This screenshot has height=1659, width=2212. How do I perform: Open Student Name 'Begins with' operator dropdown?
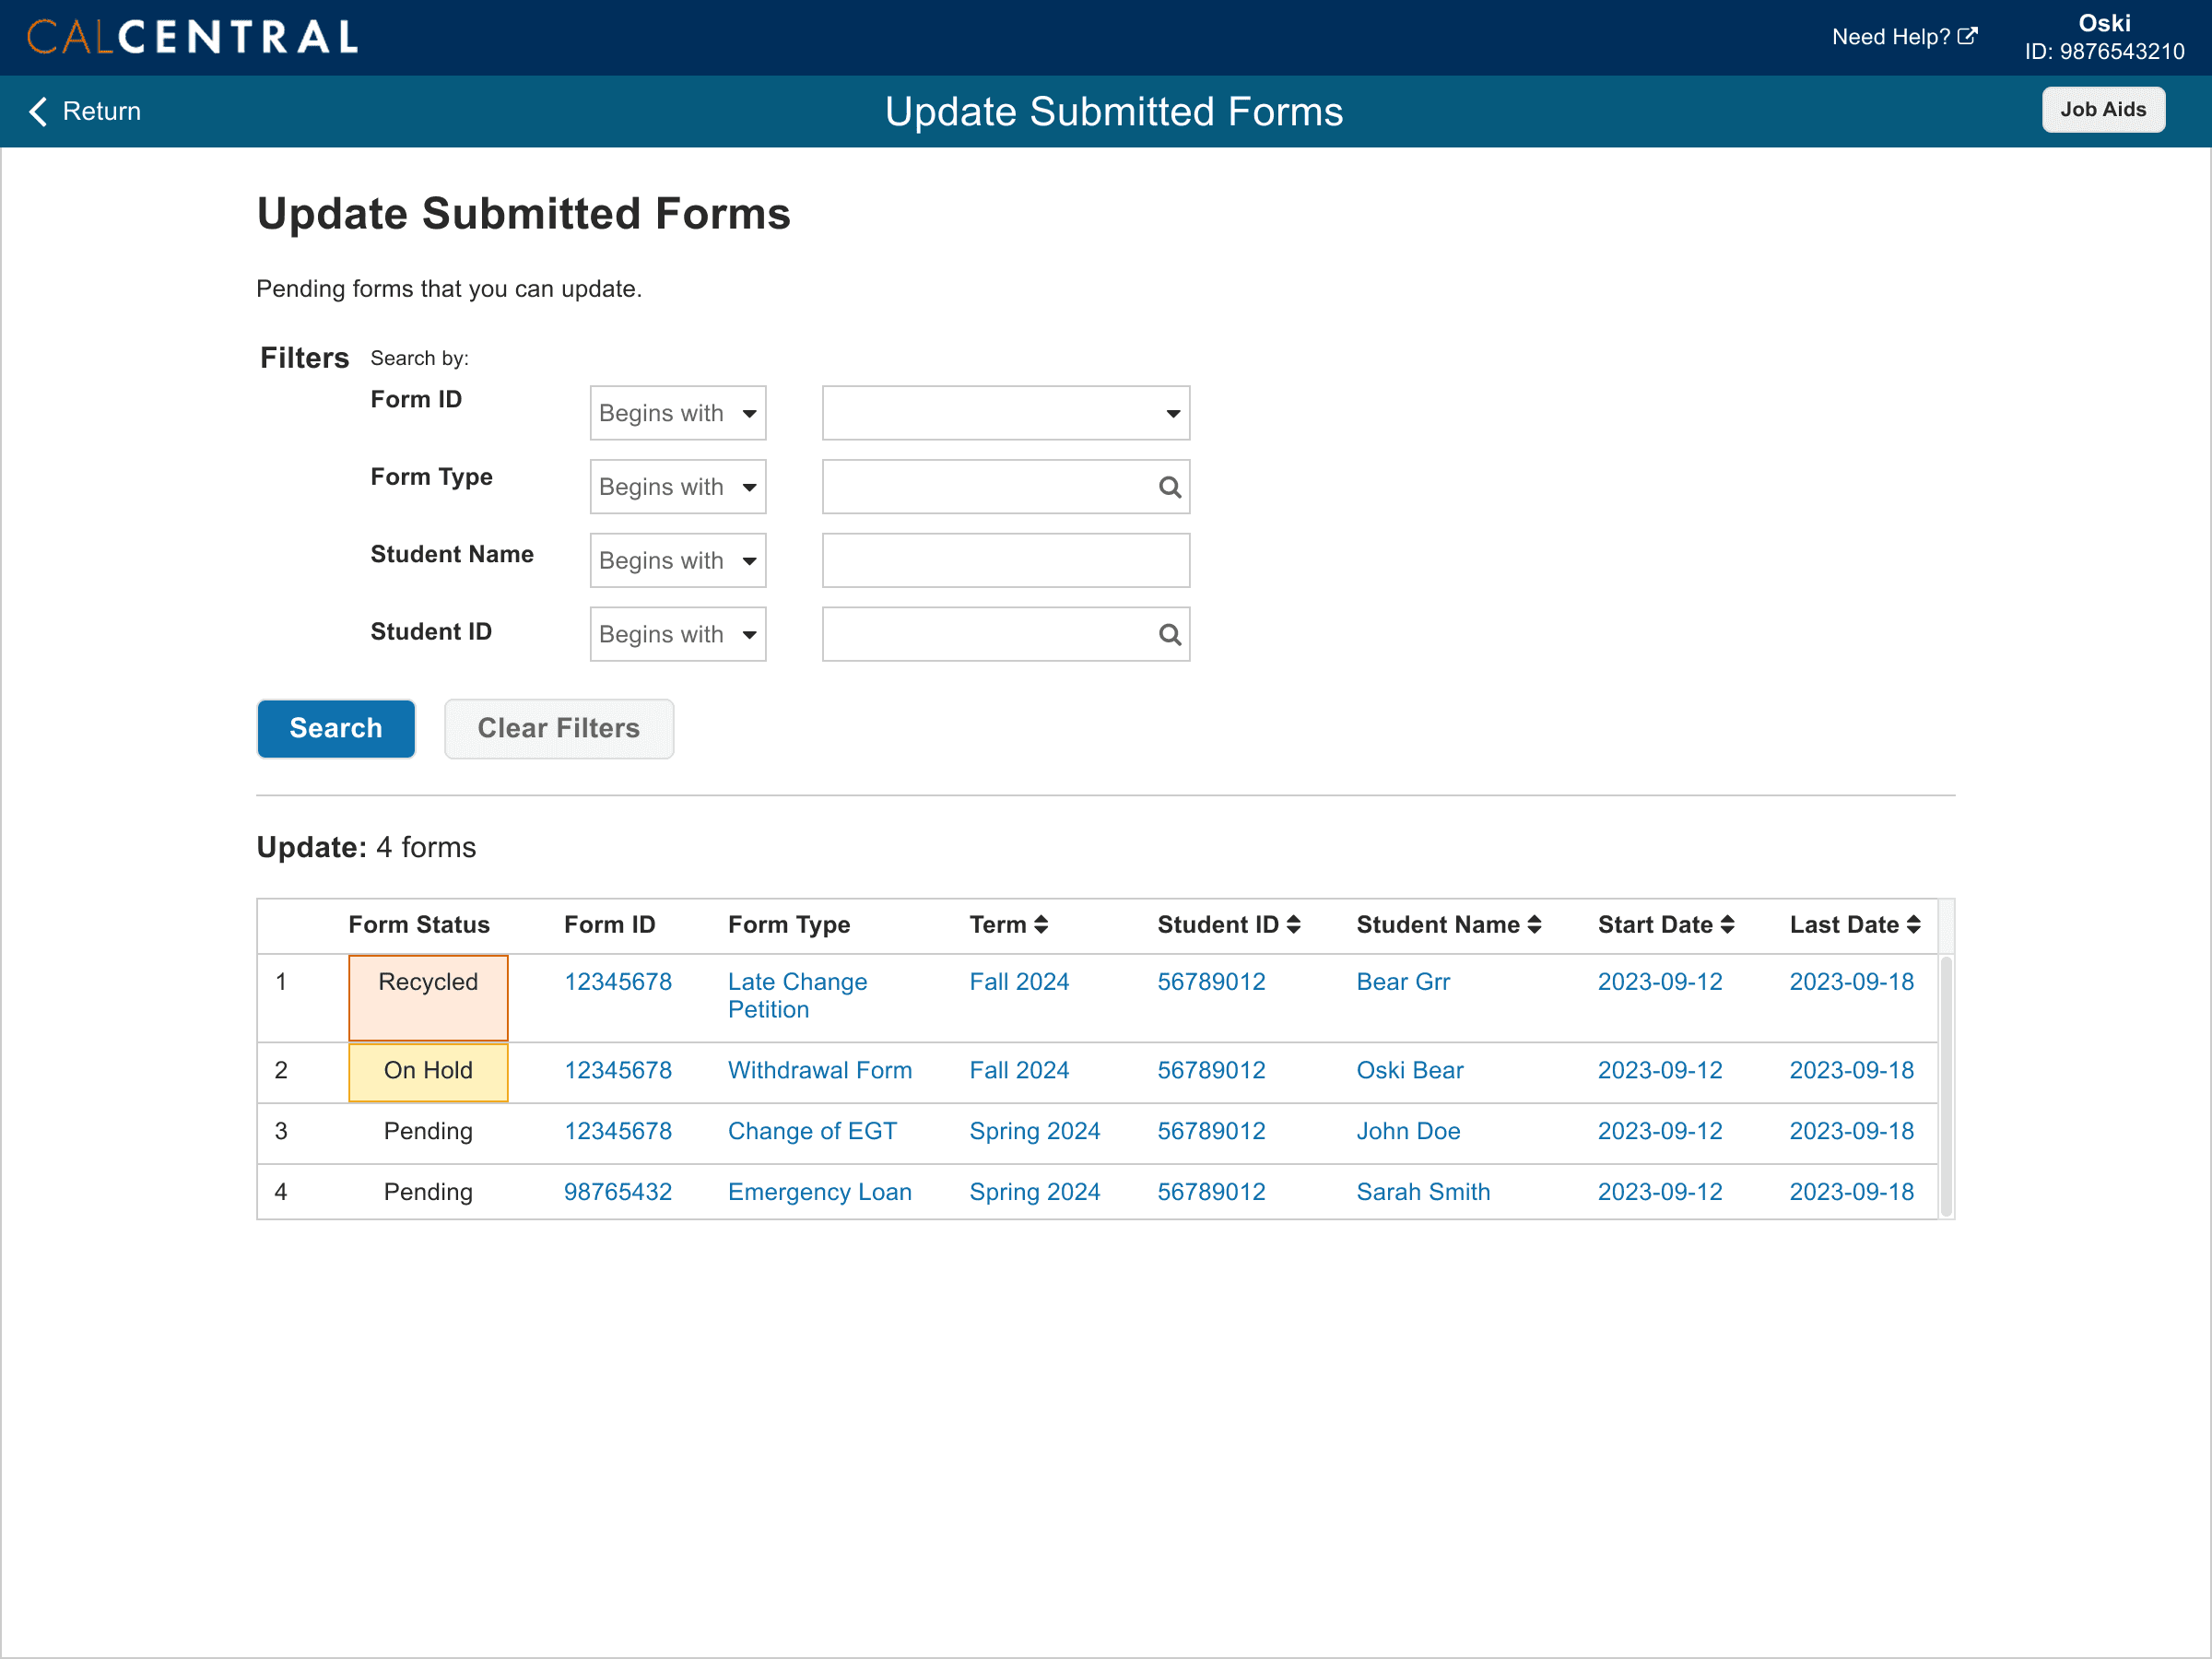click(x=677, y=560)
